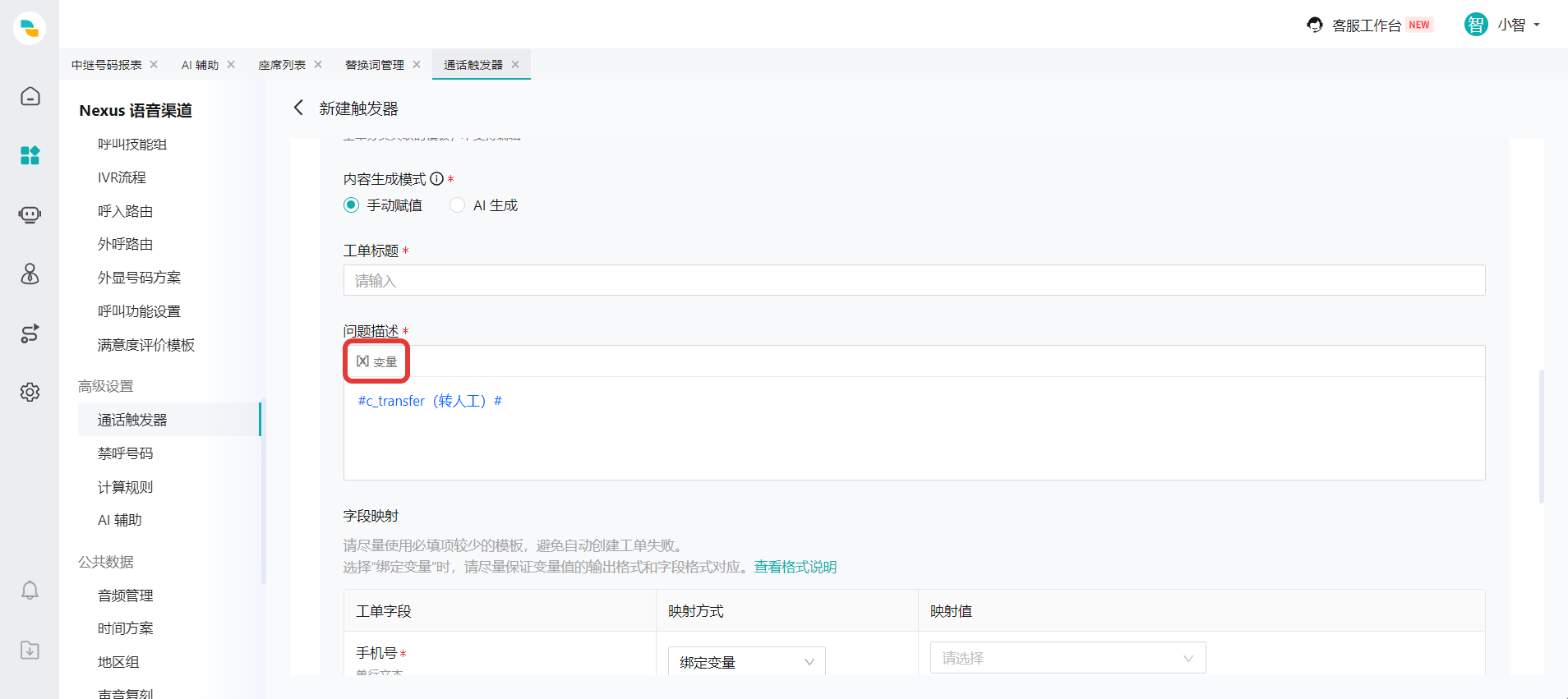
Task: Switch to the AI 辅助 tab
Action: (200, 64)
